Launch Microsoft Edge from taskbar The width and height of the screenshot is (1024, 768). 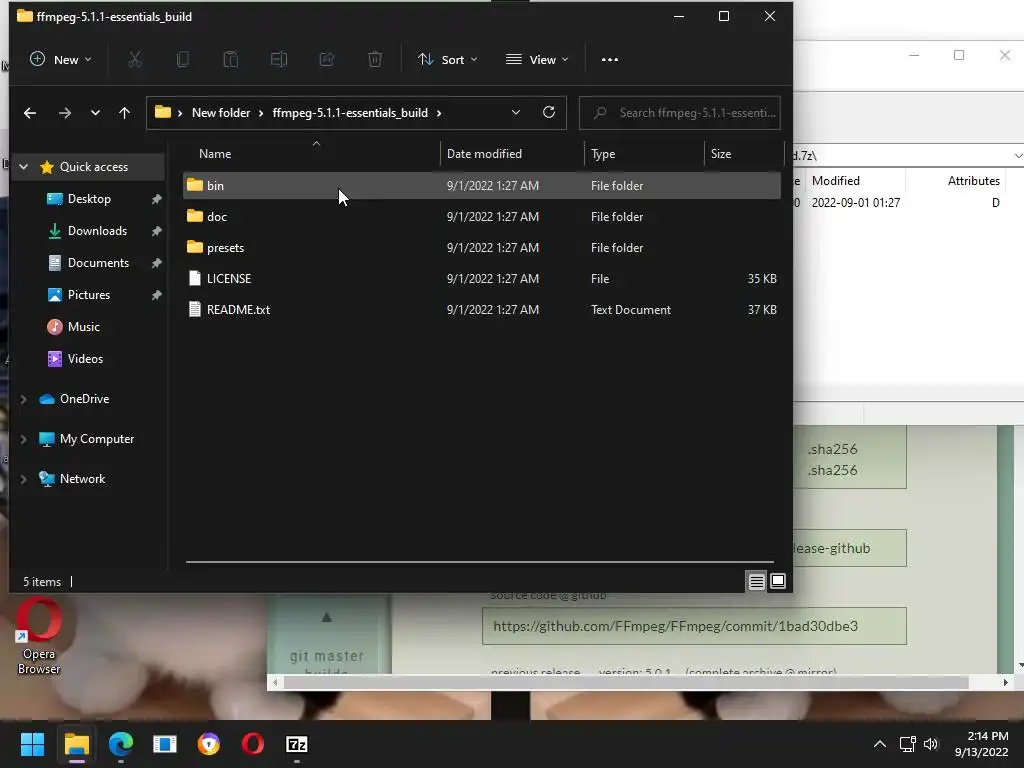(121, 744)
